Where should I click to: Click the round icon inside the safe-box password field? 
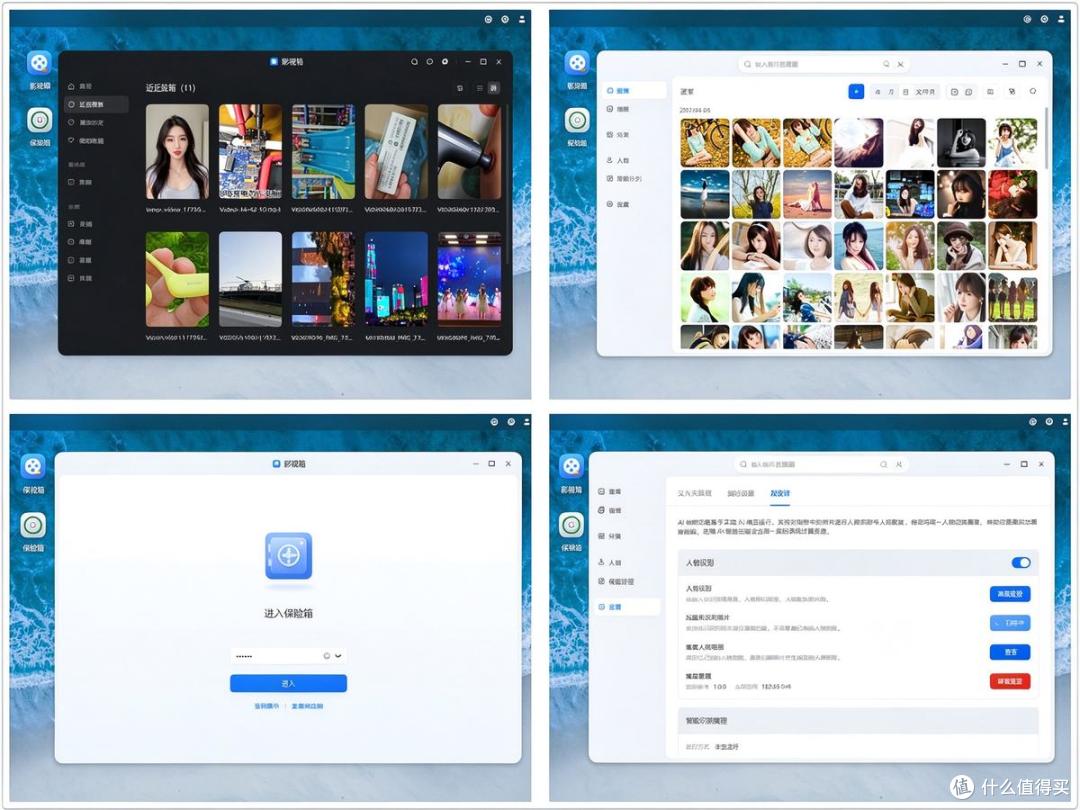pyautogui.click(x=326, y=656)
